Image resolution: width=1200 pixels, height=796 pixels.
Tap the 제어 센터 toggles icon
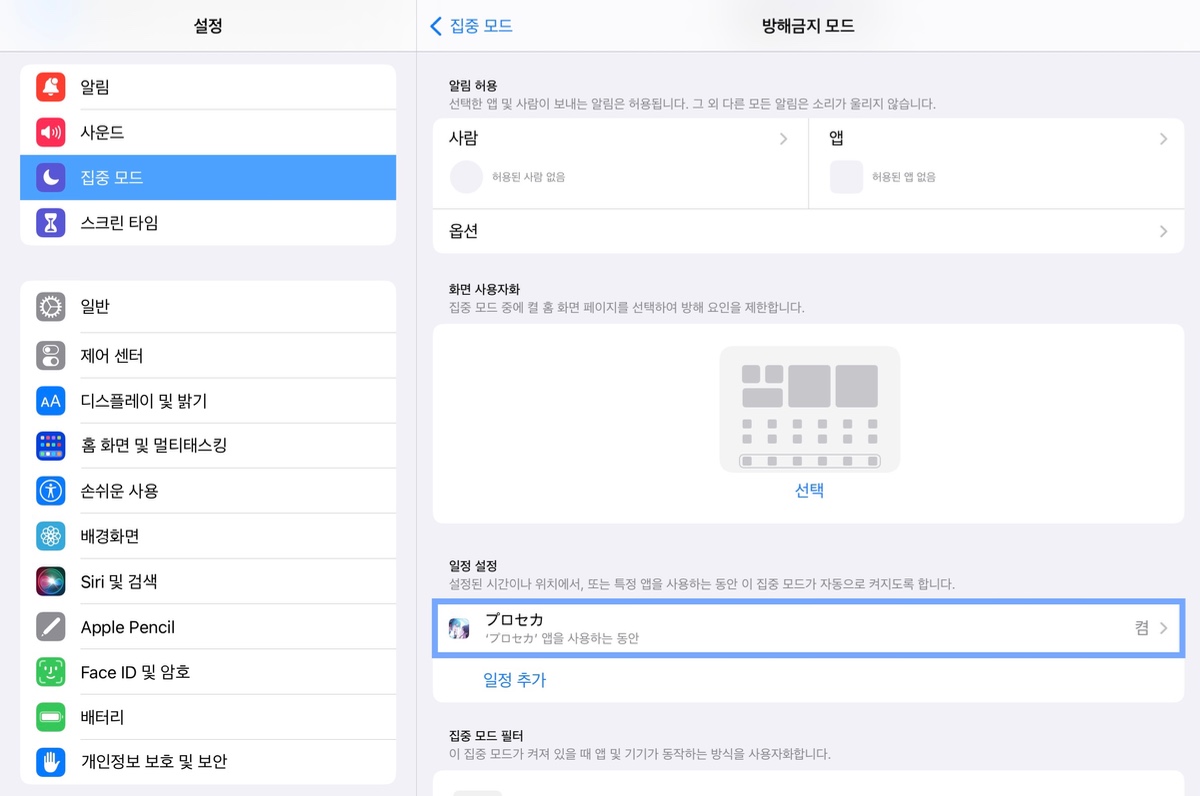coord(51,355)
